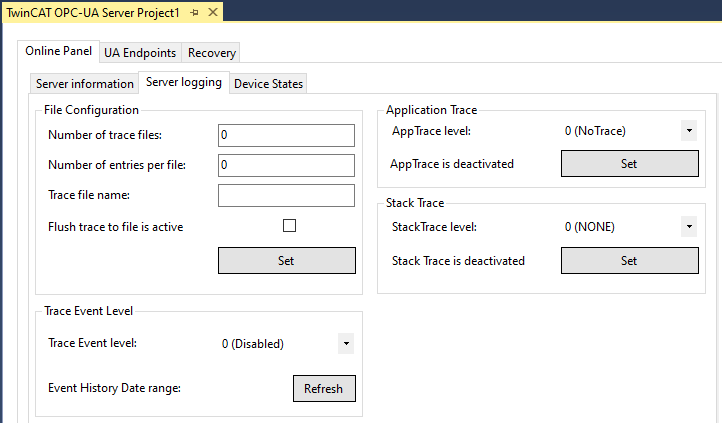This screenshot has width=722, height=423.
Task: Click the 'Application Trace' group title
Action: 431,110
